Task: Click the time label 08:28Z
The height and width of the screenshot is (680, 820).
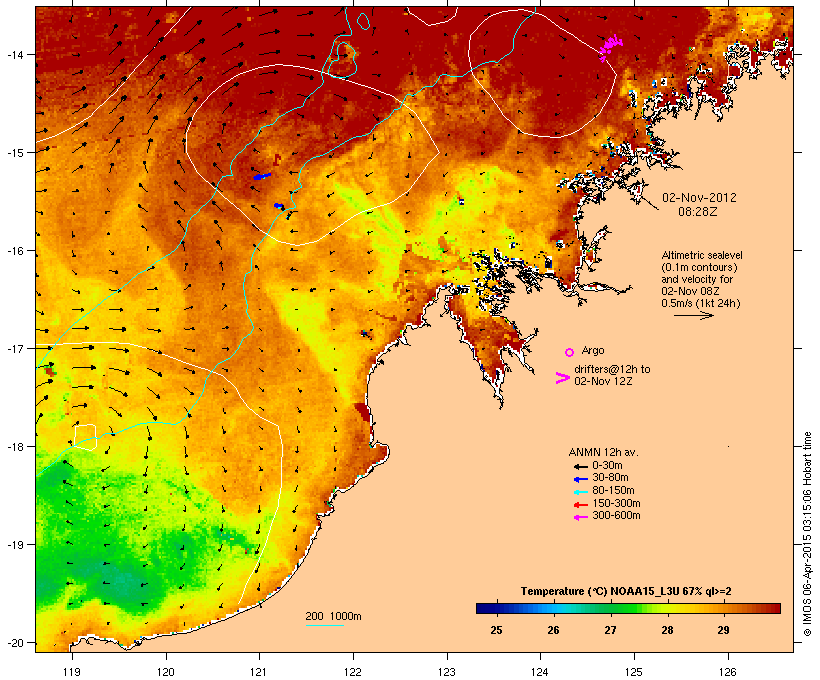Action: pos(698,212)
